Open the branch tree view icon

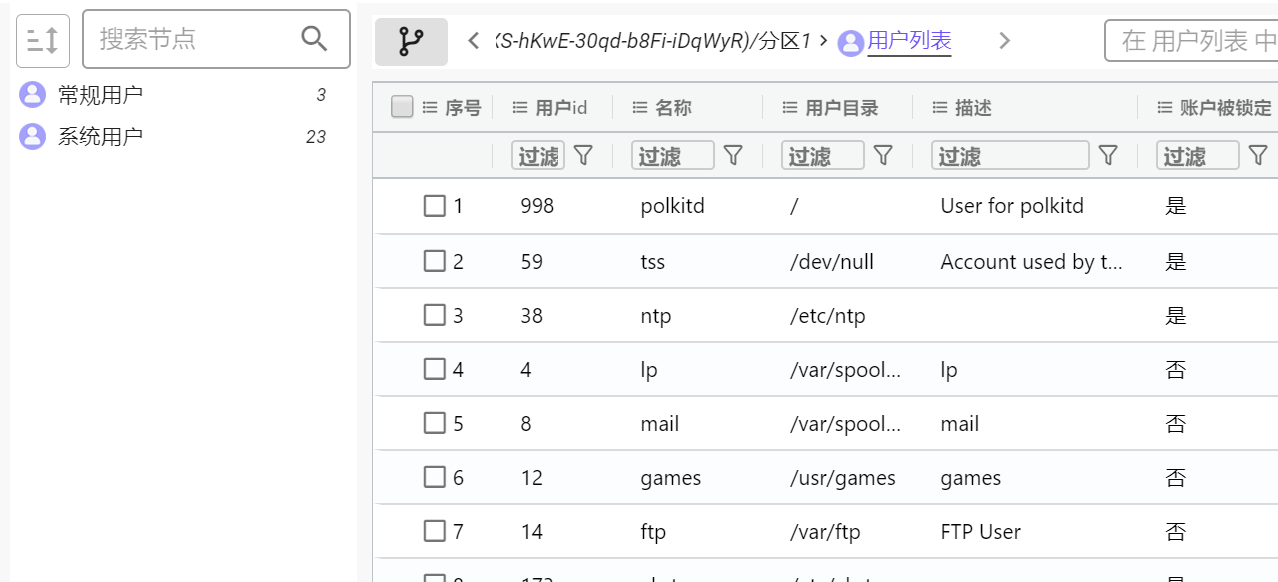[x=411, y=41]
